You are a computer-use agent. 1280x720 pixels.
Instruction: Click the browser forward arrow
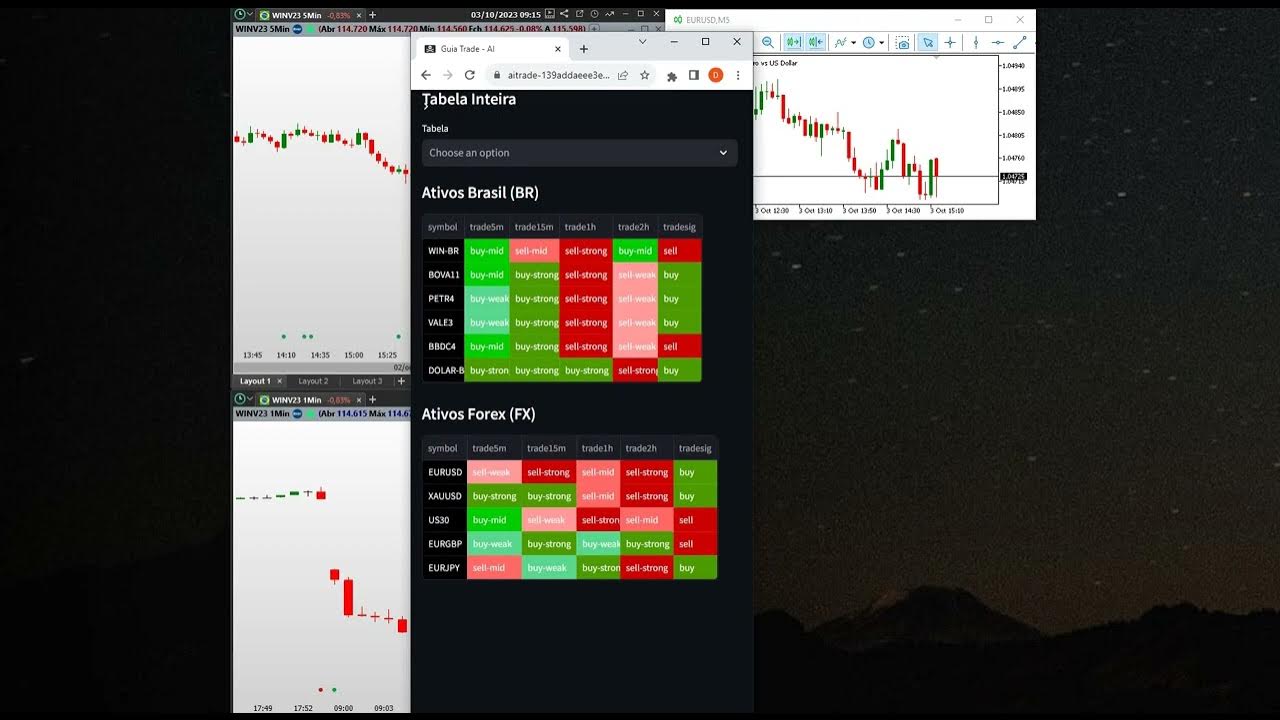[447, 75]
